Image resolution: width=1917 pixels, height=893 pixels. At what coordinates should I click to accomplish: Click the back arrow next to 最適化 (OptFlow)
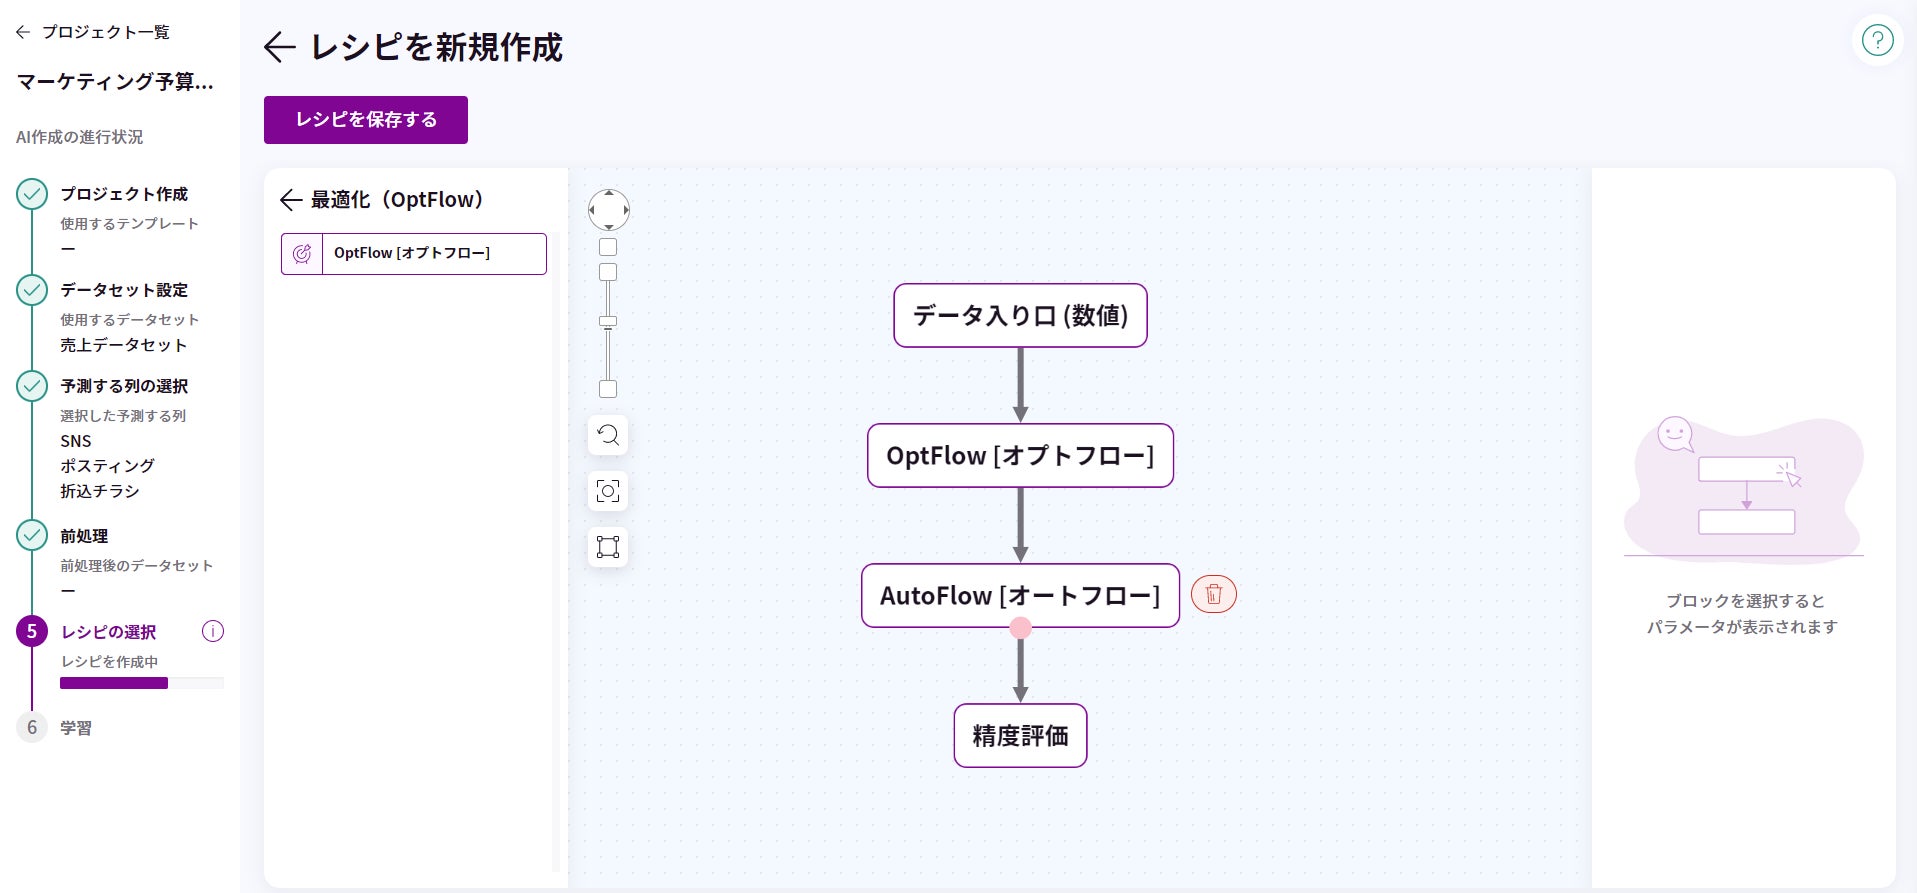[291, 200]
